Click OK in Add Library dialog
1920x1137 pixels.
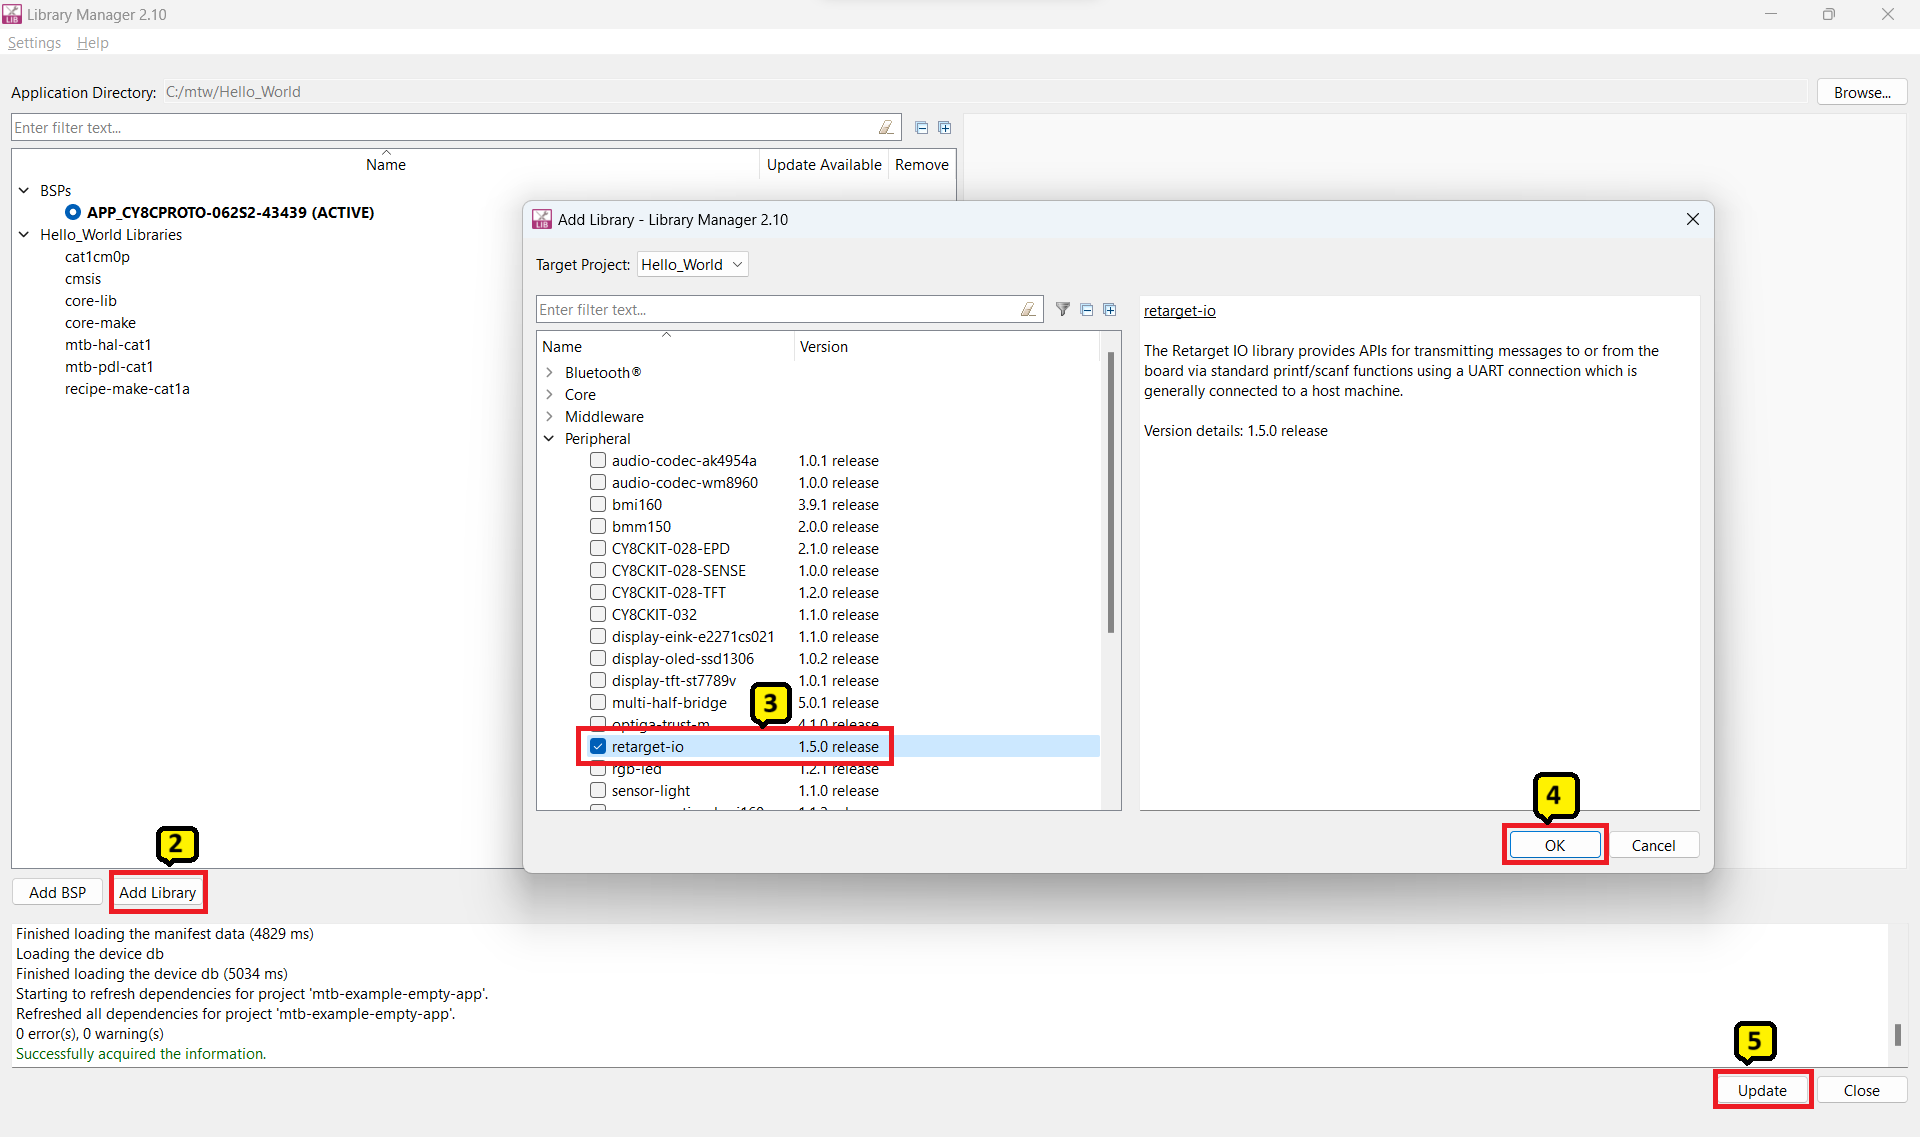[1554, 845]
